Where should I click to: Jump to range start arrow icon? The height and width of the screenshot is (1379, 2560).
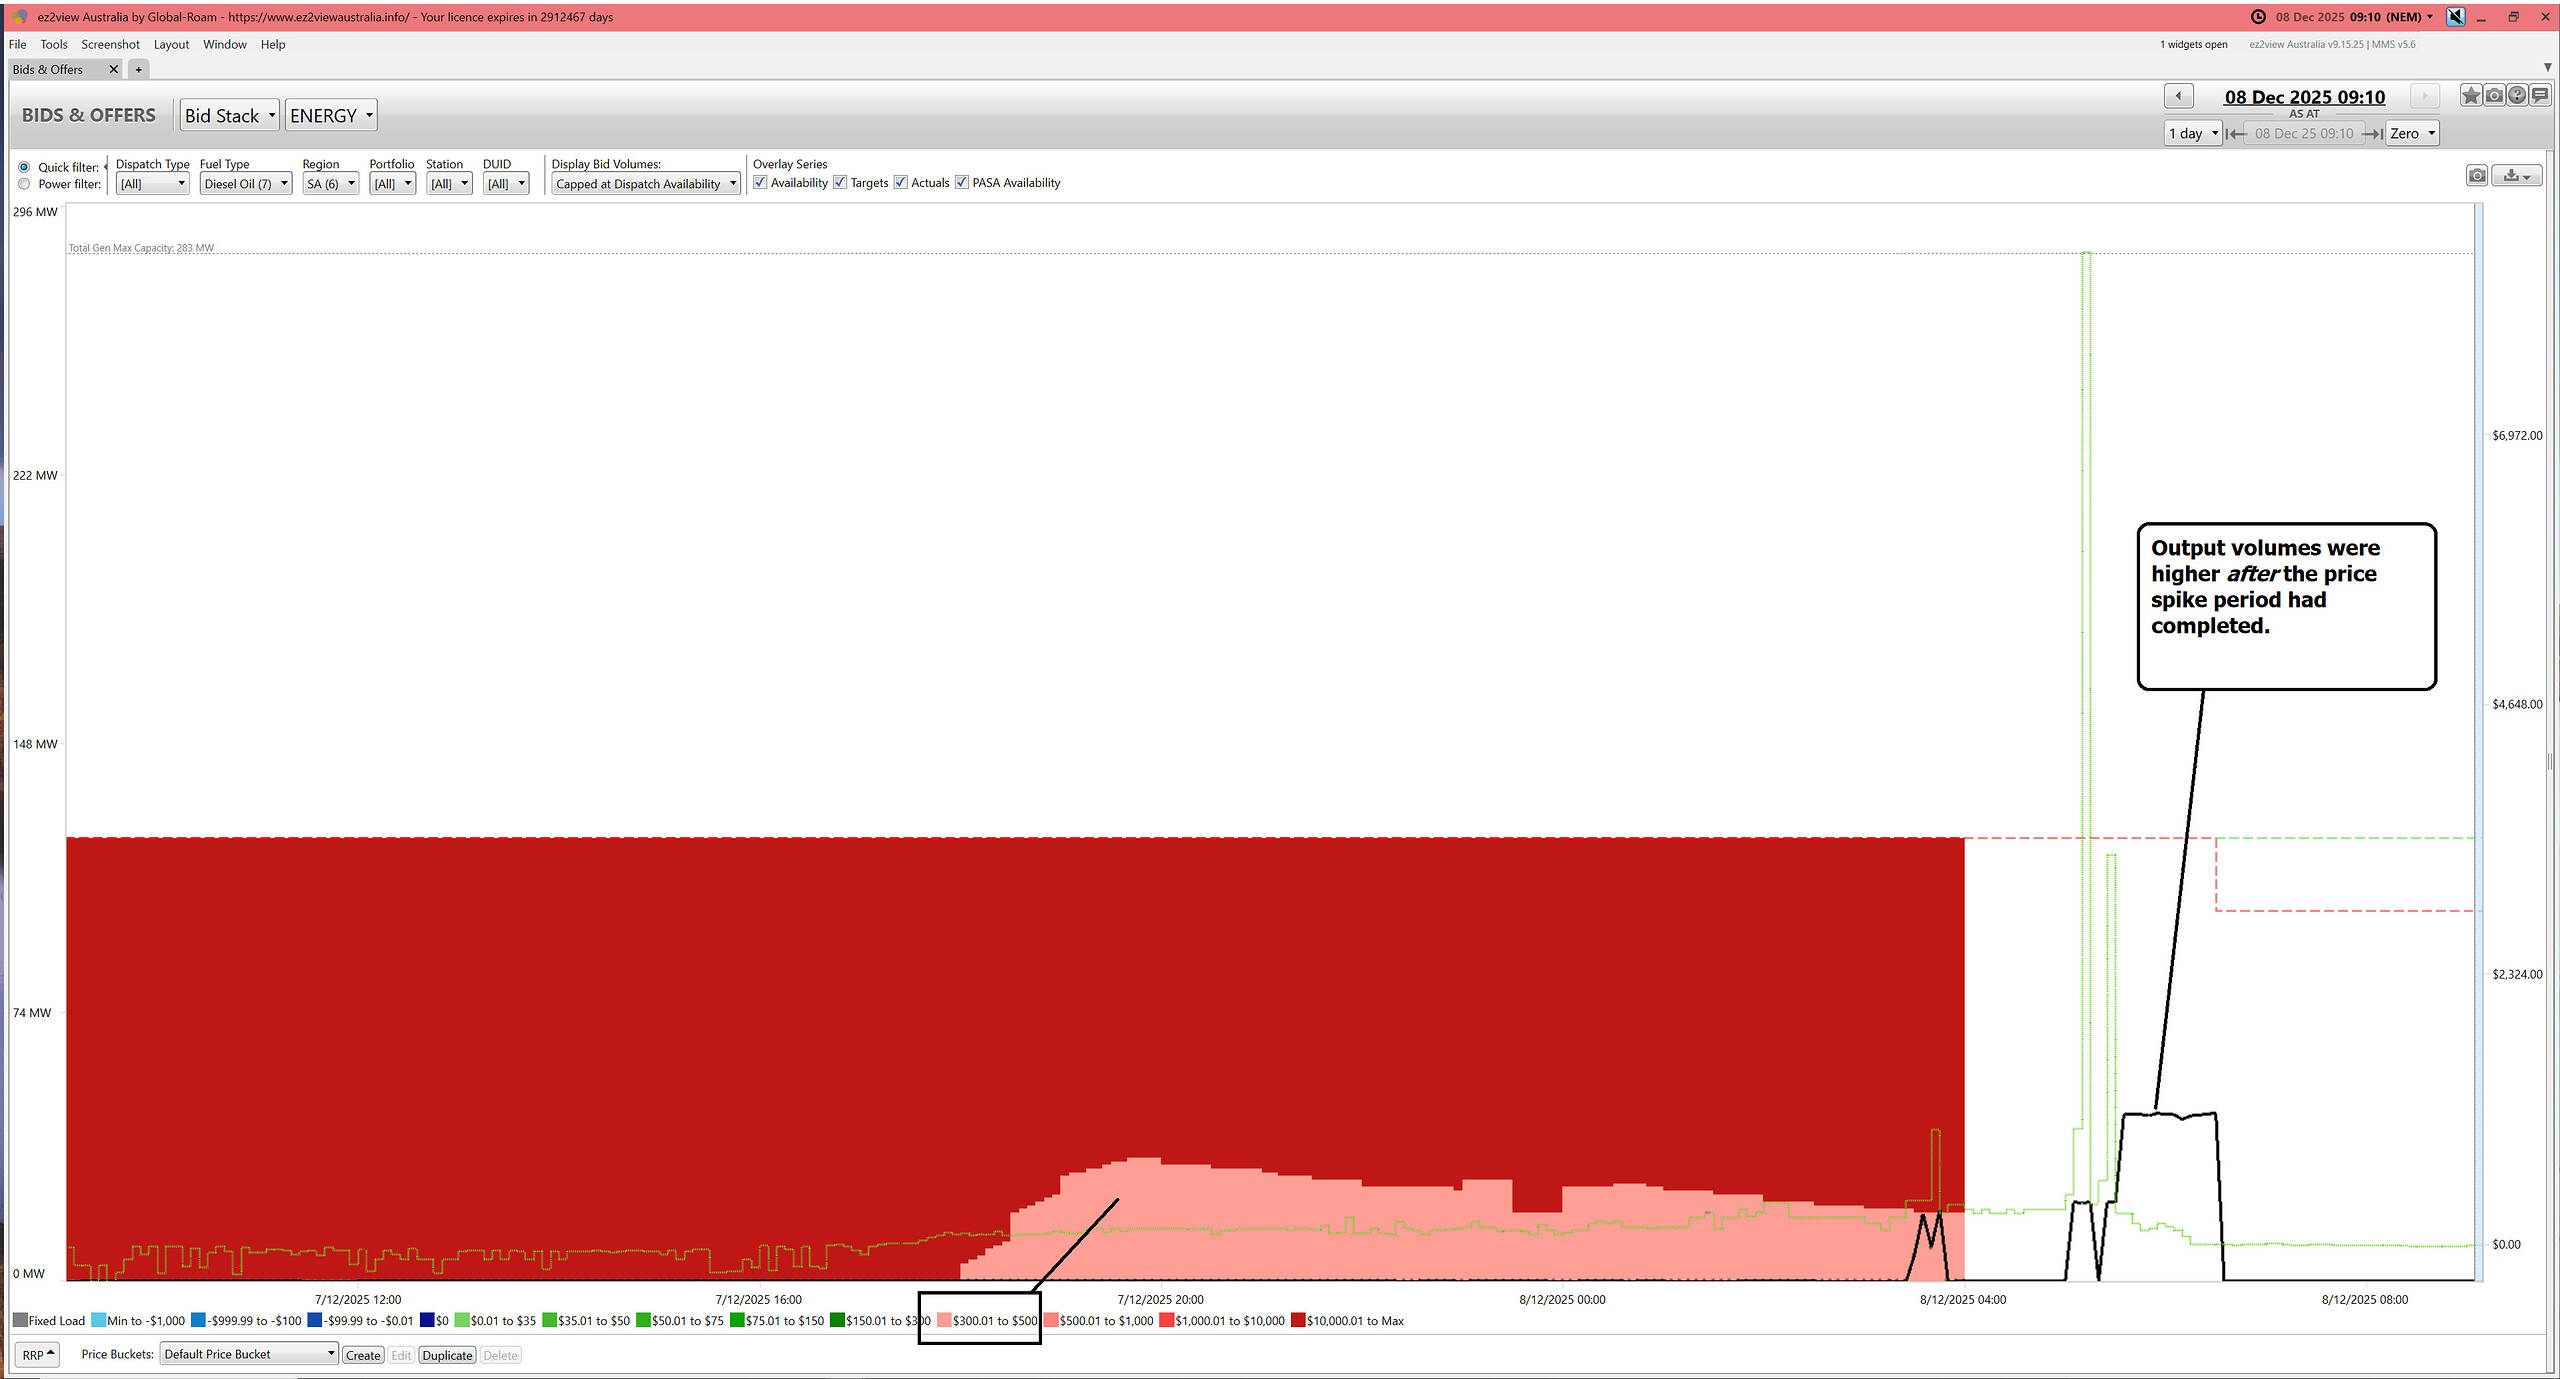click(2235, 134)
